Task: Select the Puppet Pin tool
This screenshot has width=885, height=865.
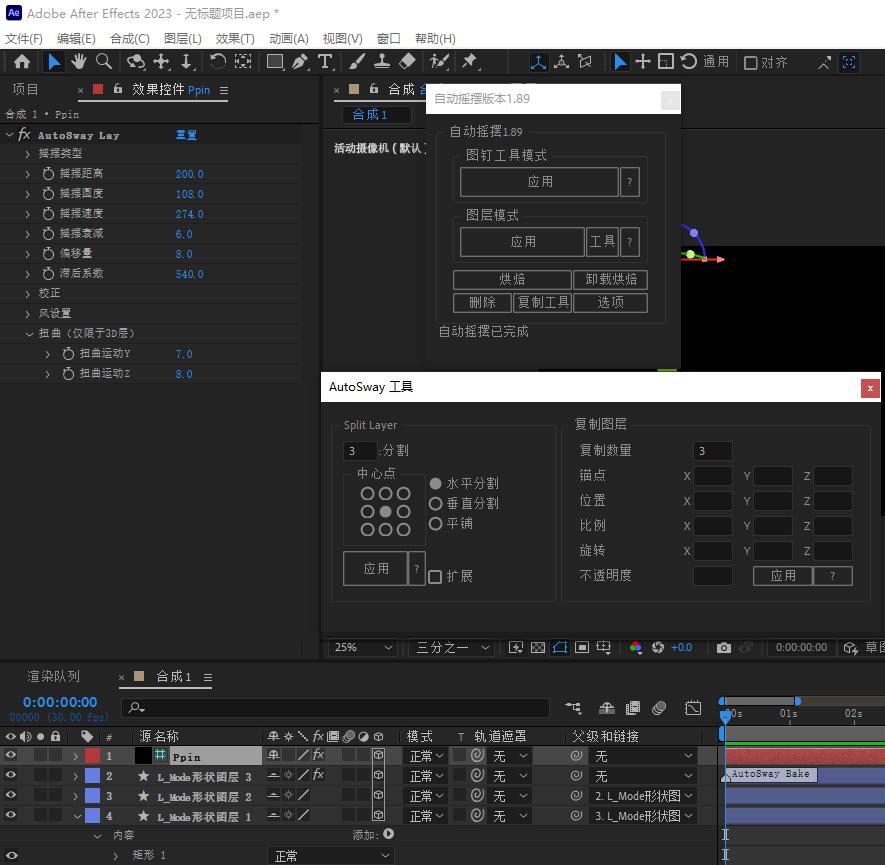Action: point(469,62)
